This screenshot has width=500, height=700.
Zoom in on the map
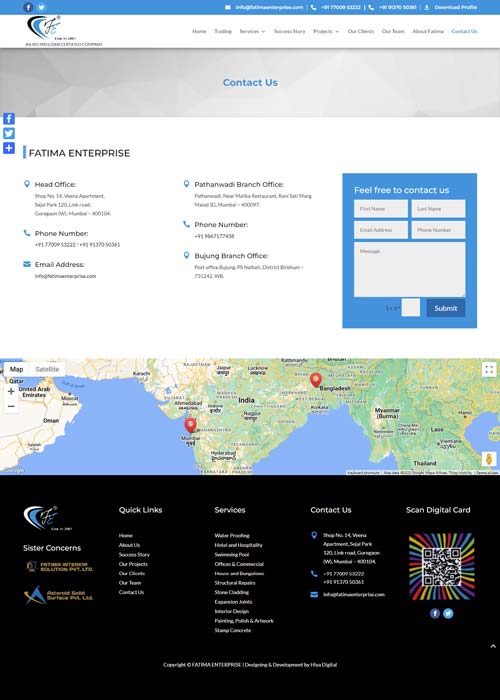[x=11, y=392]
